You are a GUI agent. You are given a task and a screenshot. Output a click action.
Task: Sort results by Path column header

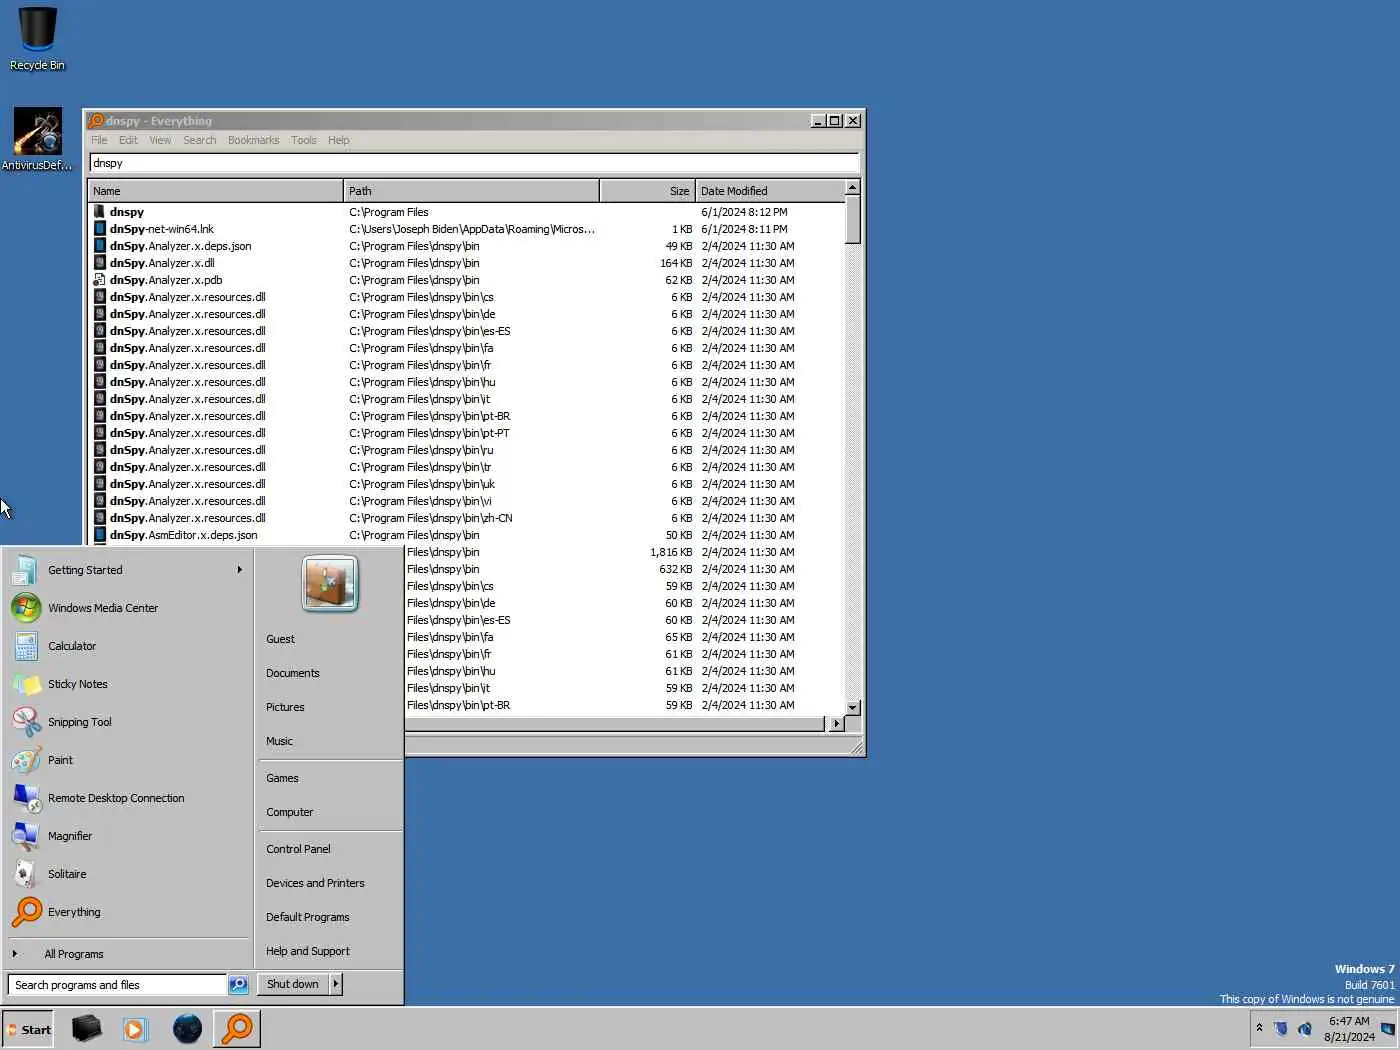(471, 191)
